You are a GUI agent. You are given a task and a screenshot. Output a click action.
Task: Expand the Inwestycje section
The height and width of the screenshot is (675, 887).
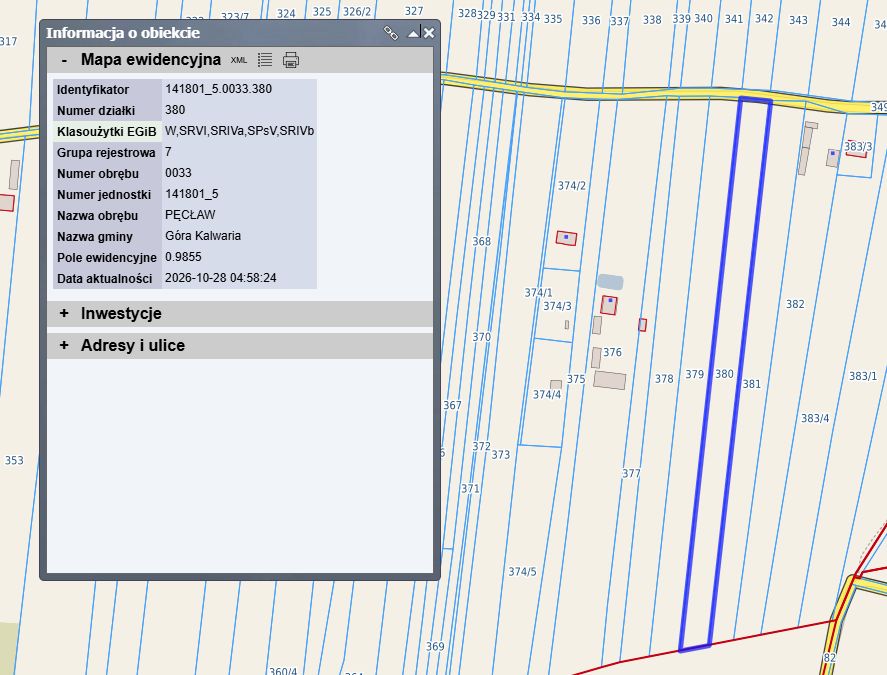(64, 313)
